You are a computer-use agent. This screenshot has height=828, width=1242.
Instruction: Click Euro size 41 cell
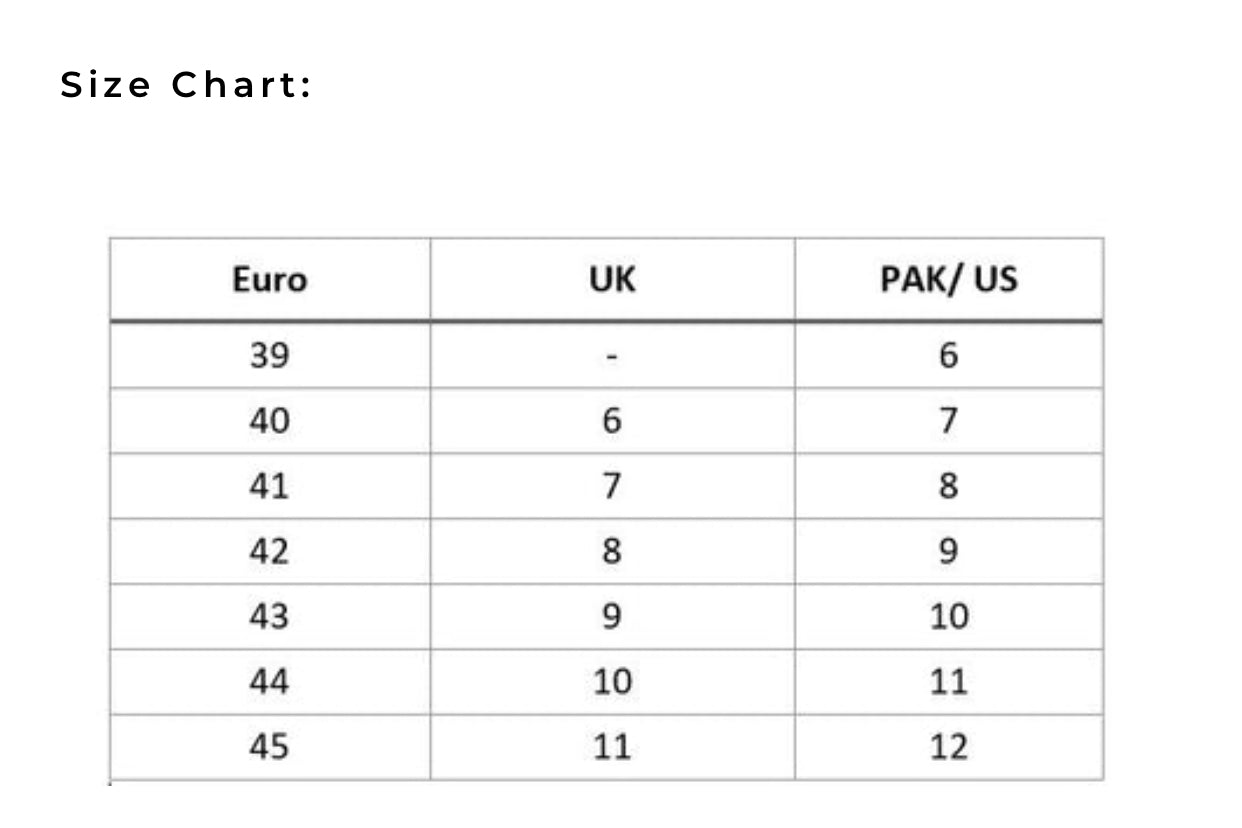269,486
